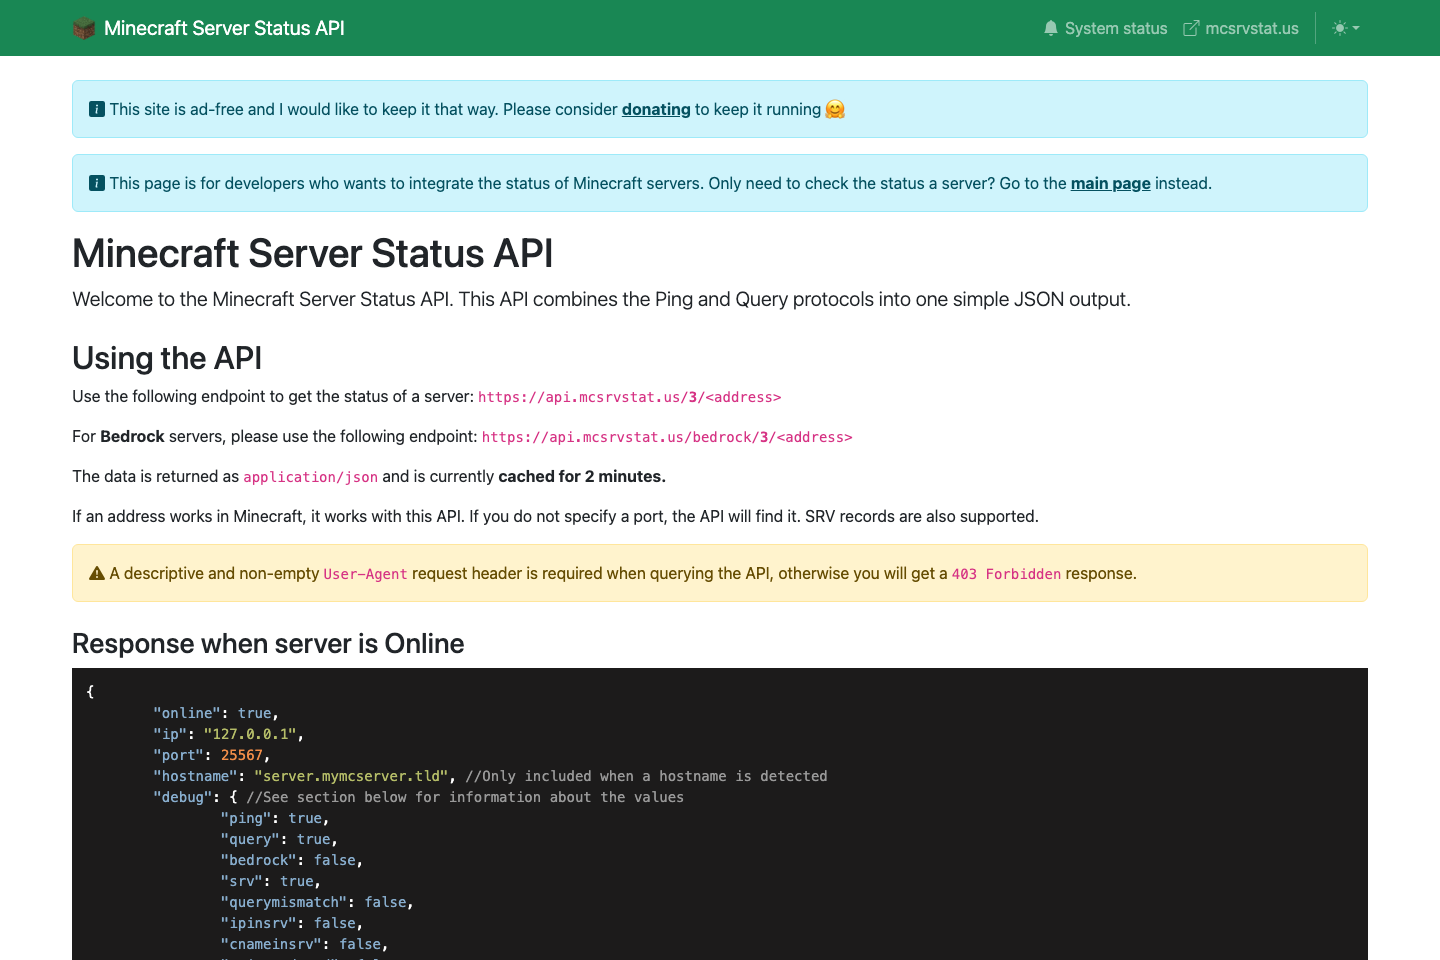The width and height of the screenshot is (1440, 960).
Task: Click the Minecraft Server Status API brand text
Action: [x=224, y=28]
